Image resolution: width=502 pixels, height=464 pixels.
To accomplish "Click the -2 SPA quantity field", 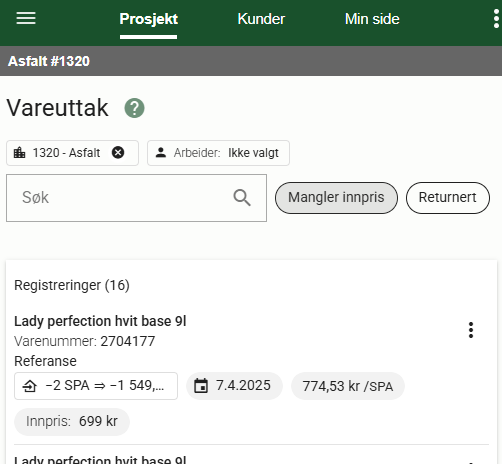I will point(96,386).
